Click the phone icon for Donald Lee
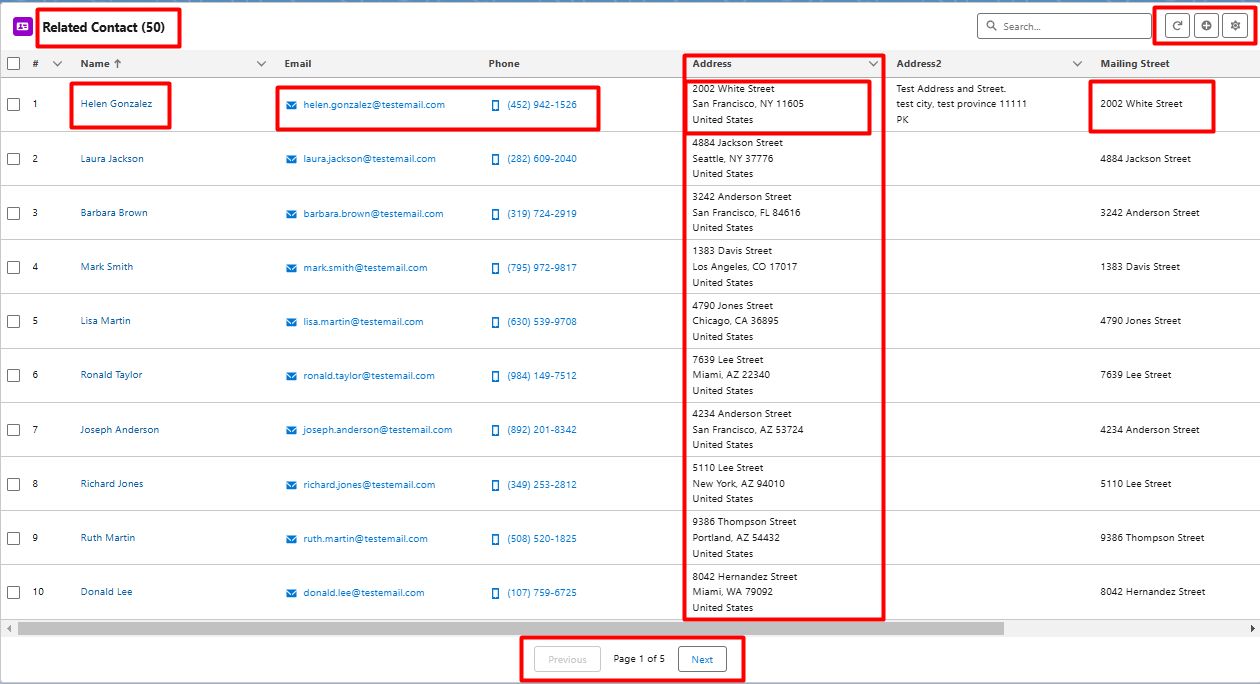Image resolution: width=1260 pixels, height=684 pixels. [495, 593]
